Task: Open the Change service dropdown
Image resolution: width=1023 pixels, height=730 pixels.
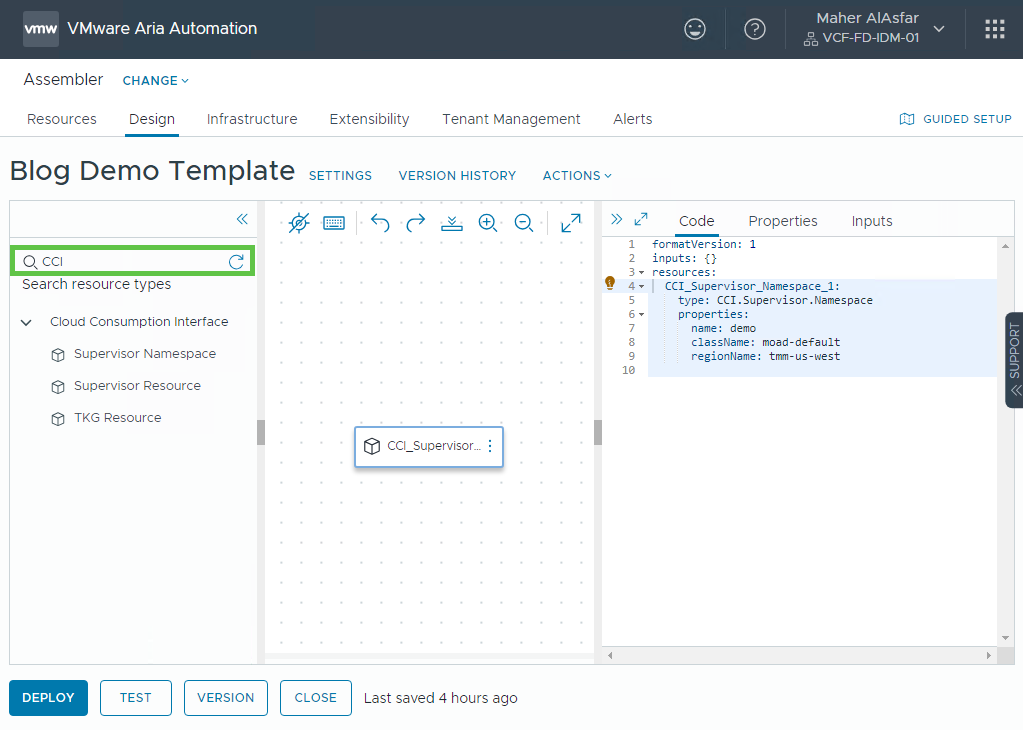Action: point(155,80)
